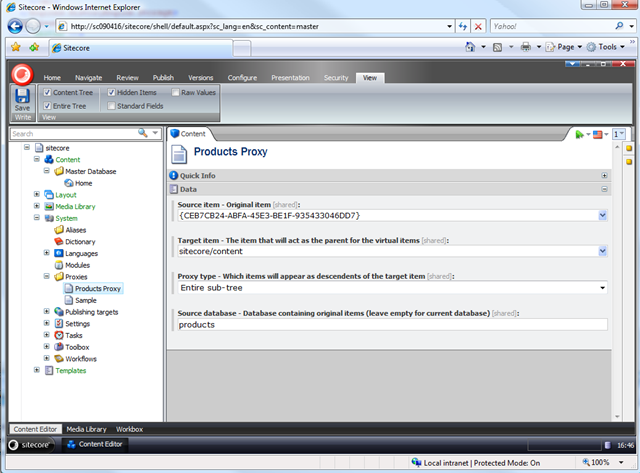Viewport: 640px width, 473px height.
Task: Open the IE Page menu button
Action: (x=564, y=47)
